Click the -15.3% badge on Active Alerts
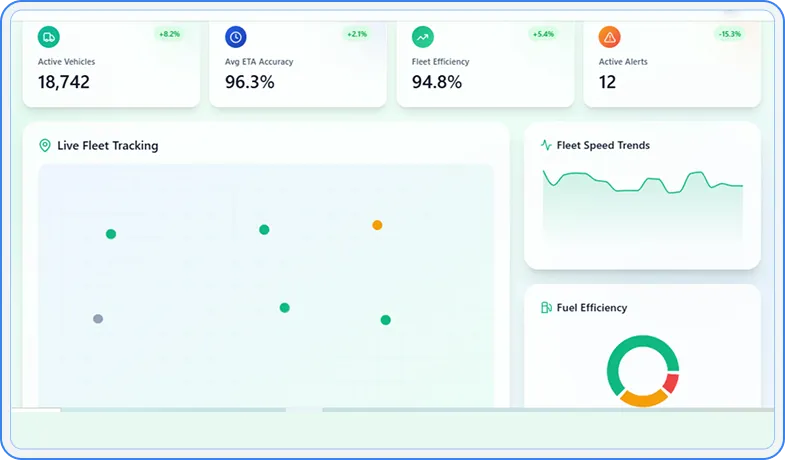 729,34
